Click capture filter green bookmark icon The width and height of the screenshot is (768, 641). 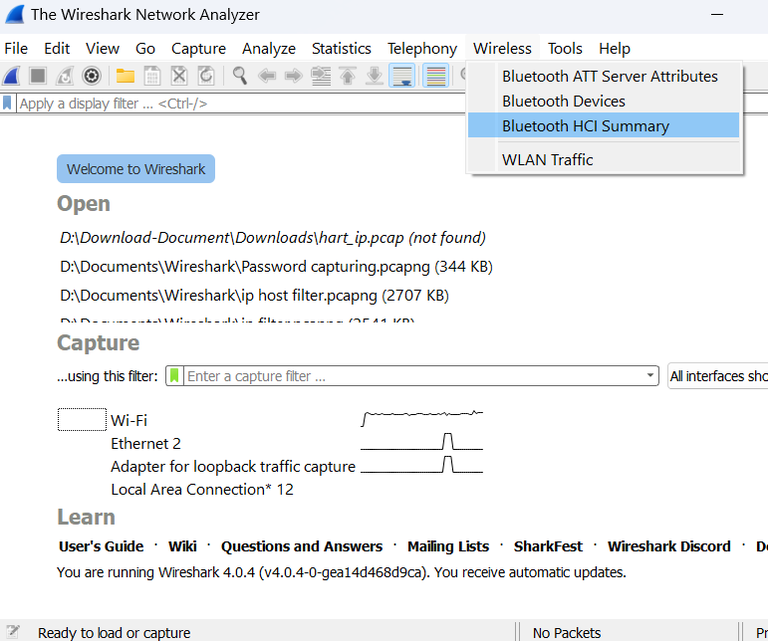174,376
